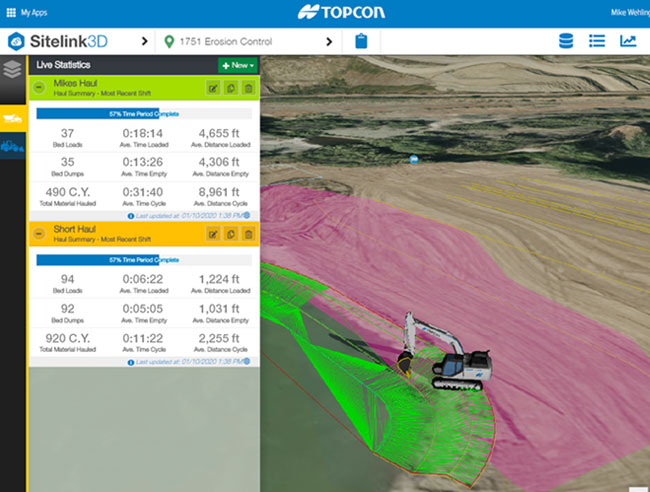
Task: Select the blue excavator sidebar tab
Action: 13,147
